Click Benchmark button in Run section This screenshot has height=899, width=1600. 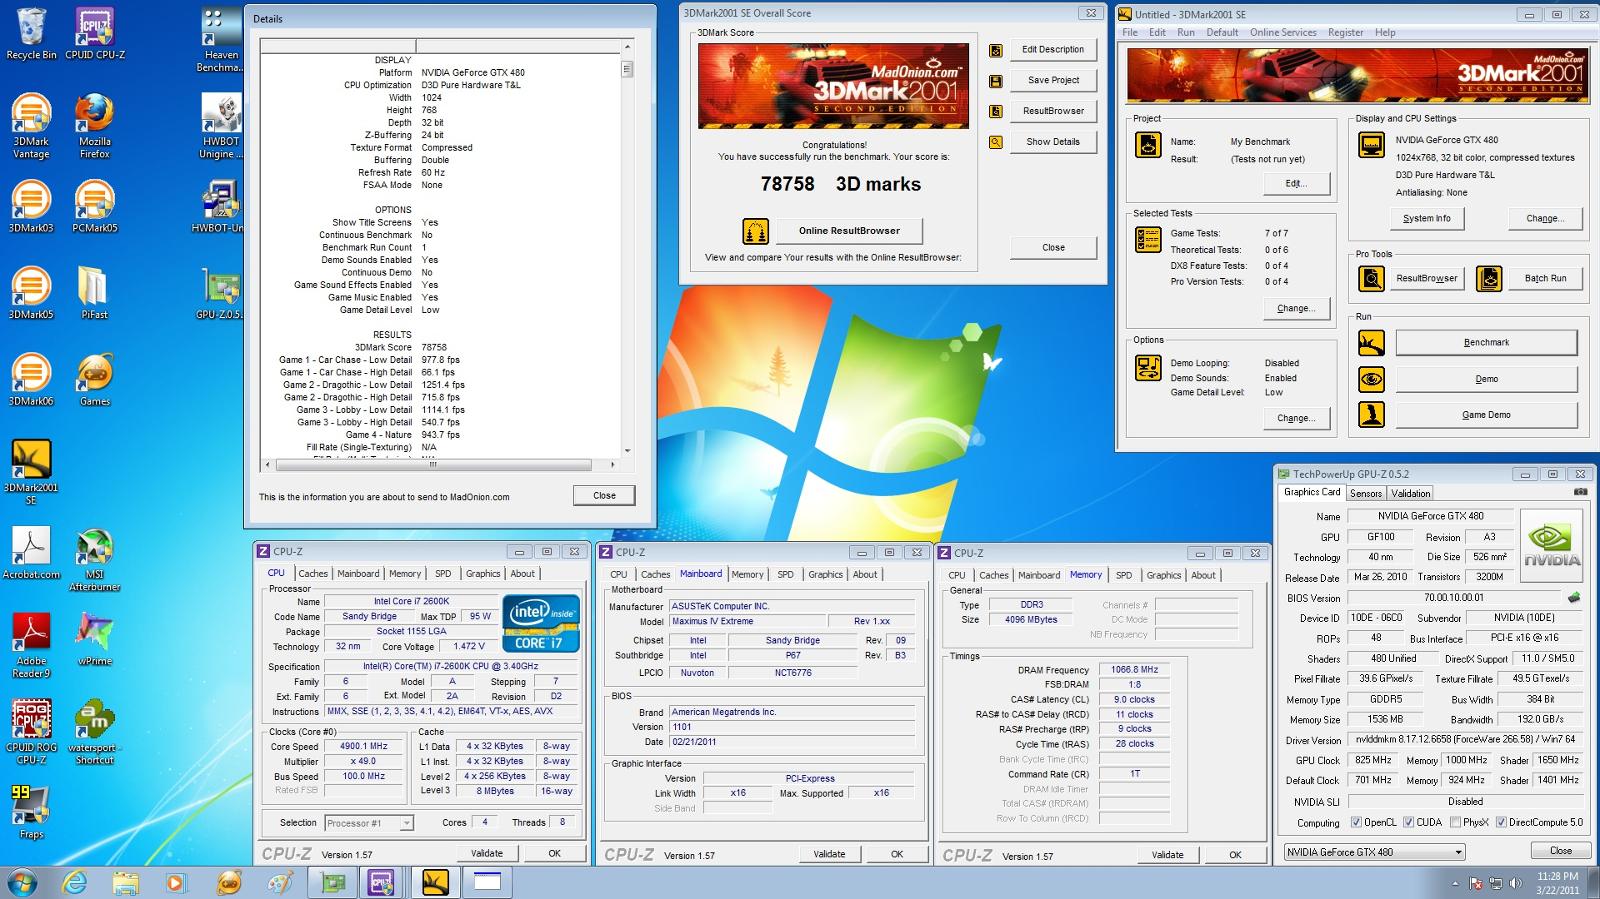click(1486, 343)
